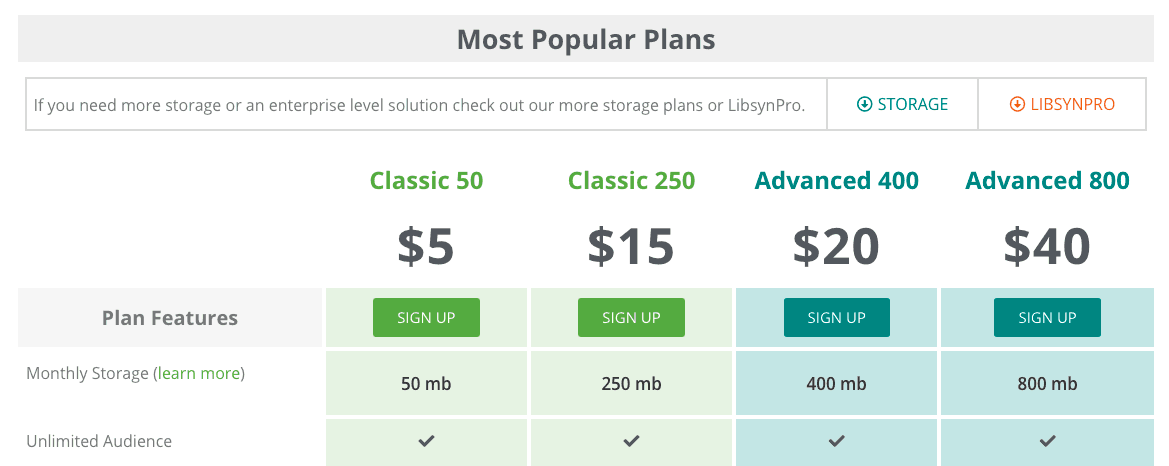This screenshot has width=1169, height=466.
Task: Sign up for the Advanced 800 plan
Action: [x=1047, y=318]
